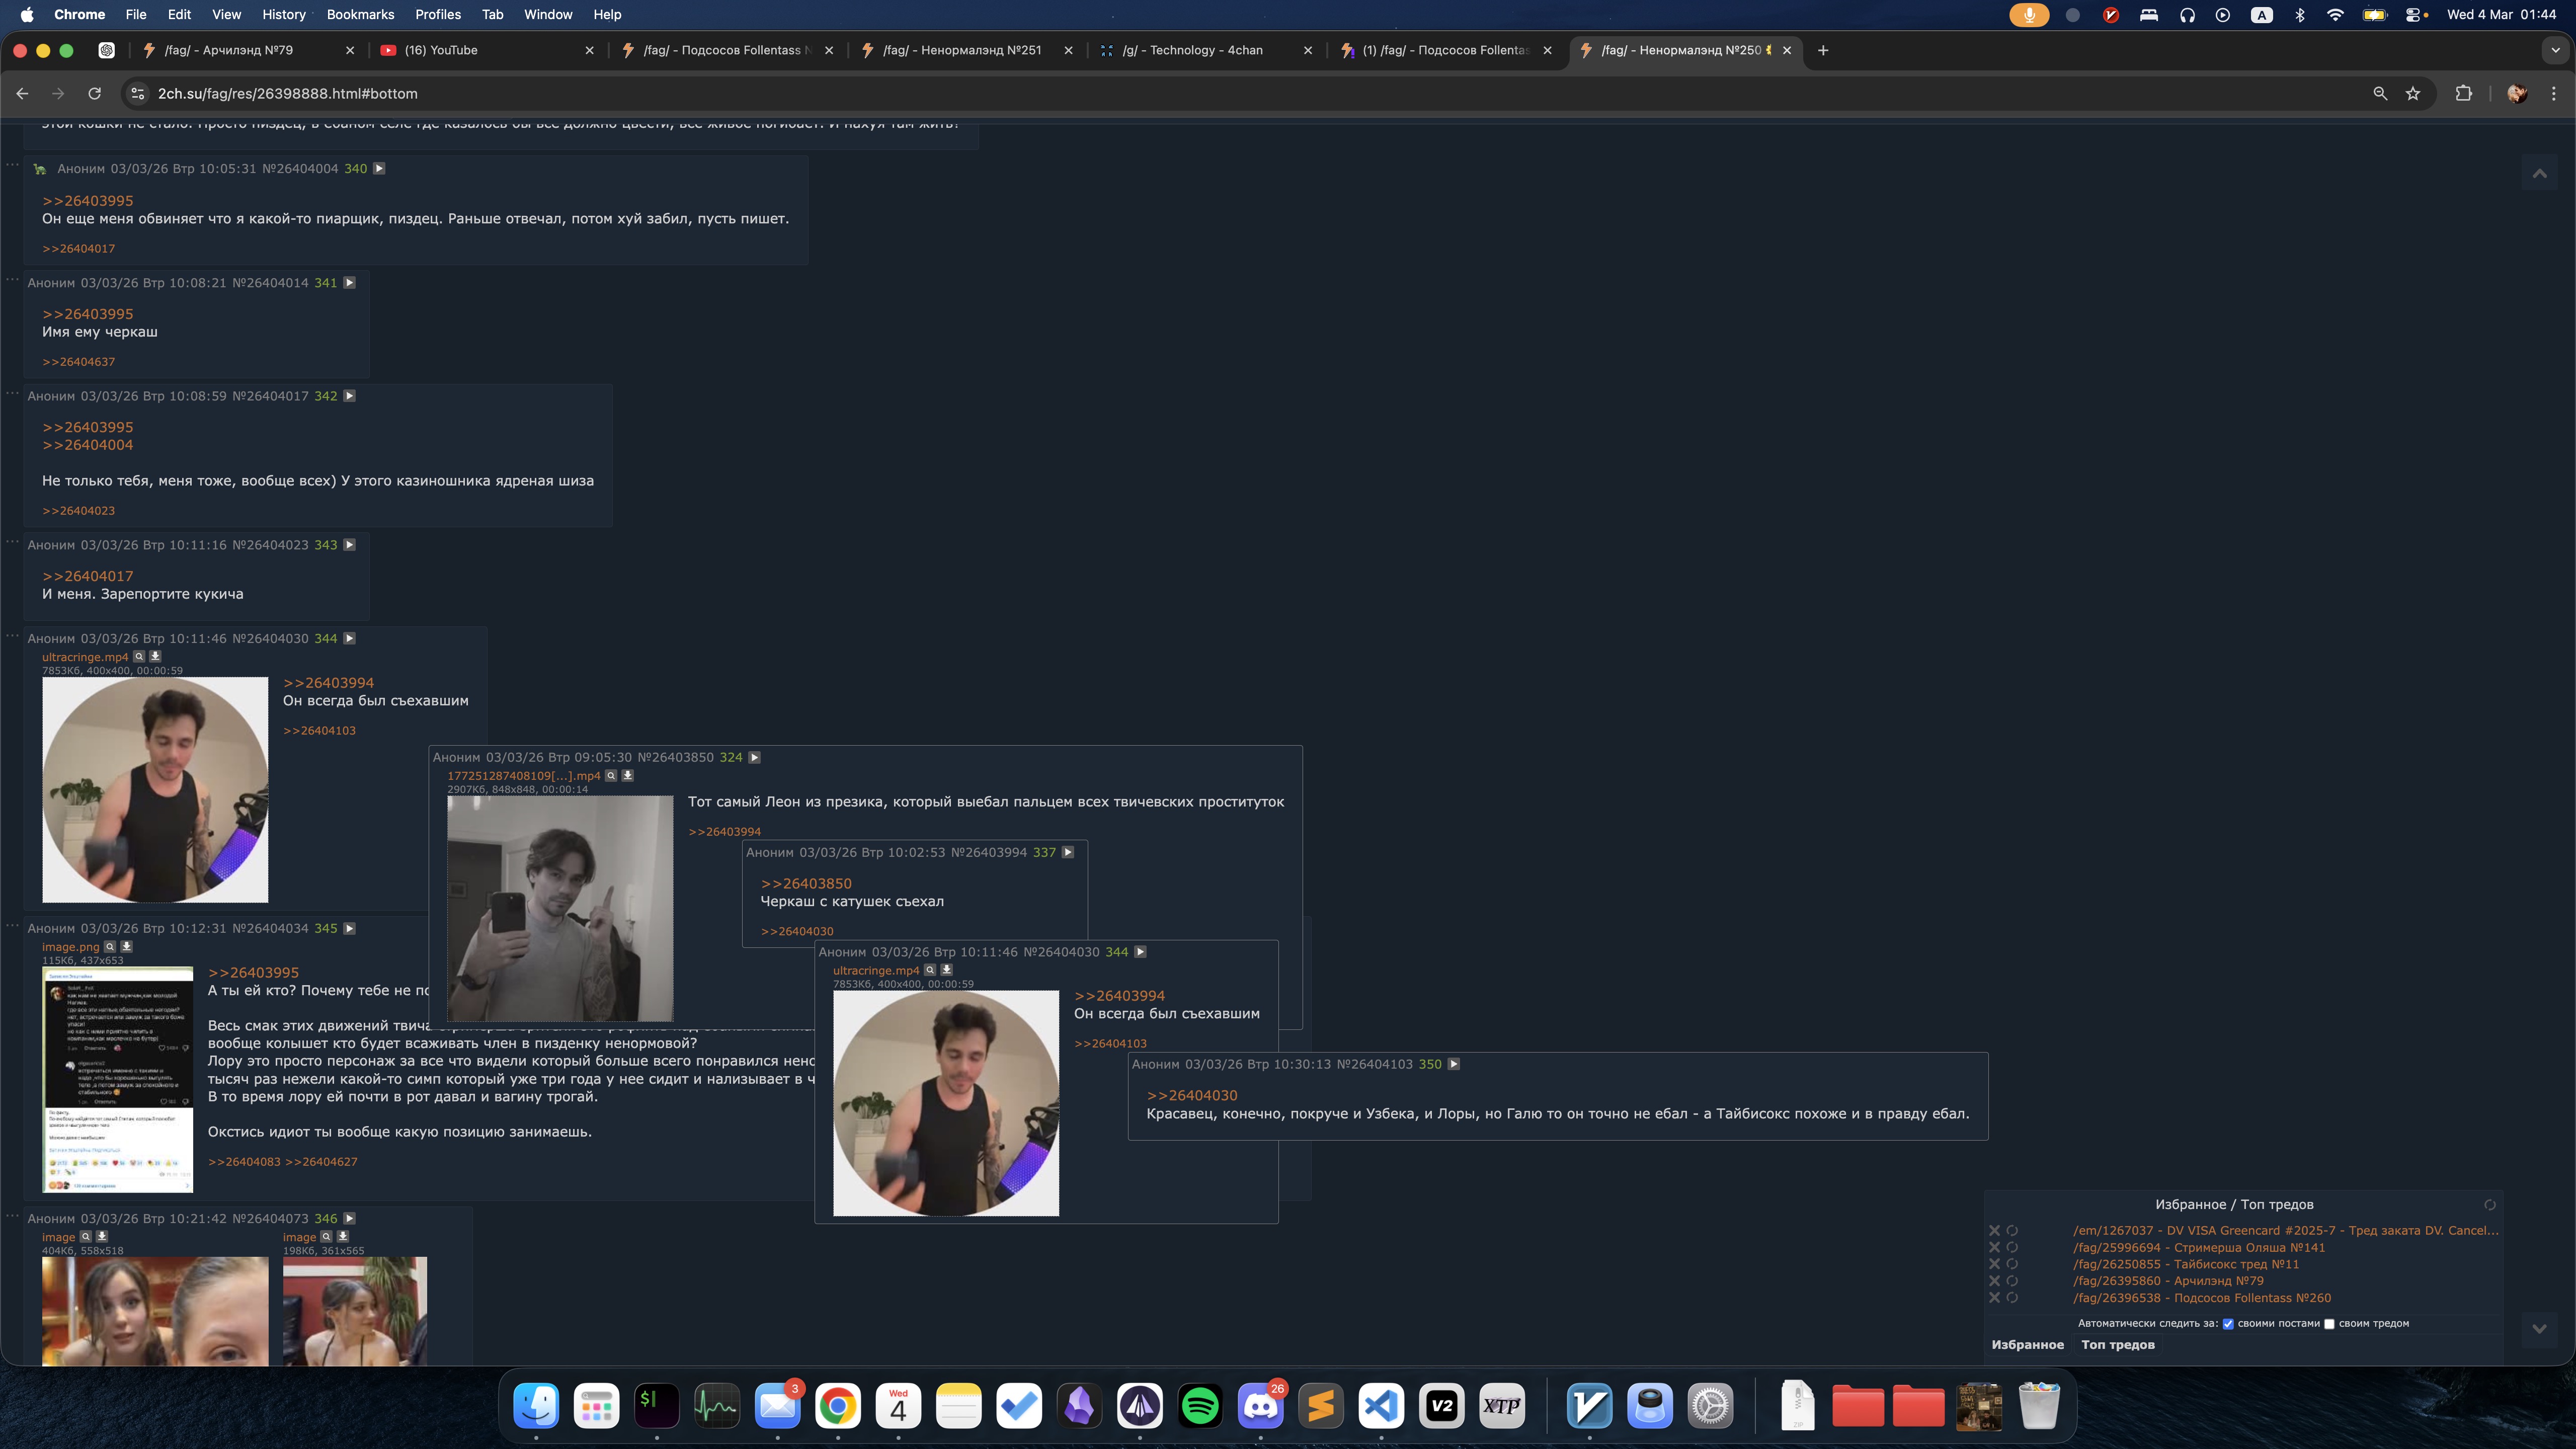Remove Тайбисокс тред №11 from favorites
The width and height of the screenshot is (2576, 1449).
[1994, 1264]
